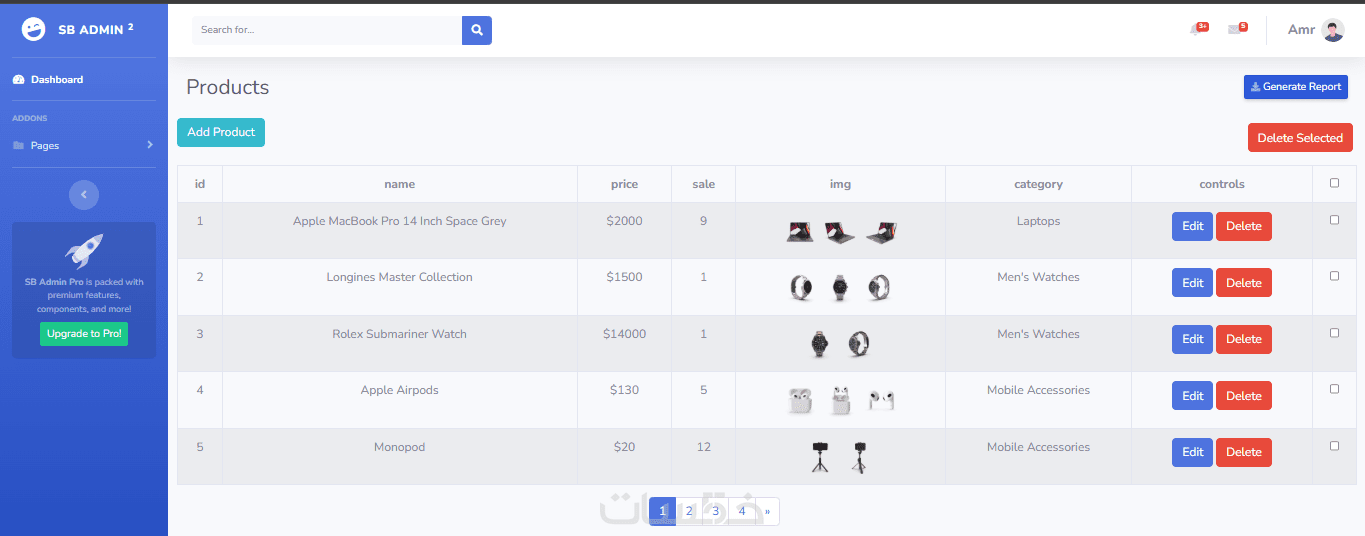Image resolution: width=1365 pixels, height=536 pixels.
Task: Click the Amr user avatar
Action: click(1333, 30)
